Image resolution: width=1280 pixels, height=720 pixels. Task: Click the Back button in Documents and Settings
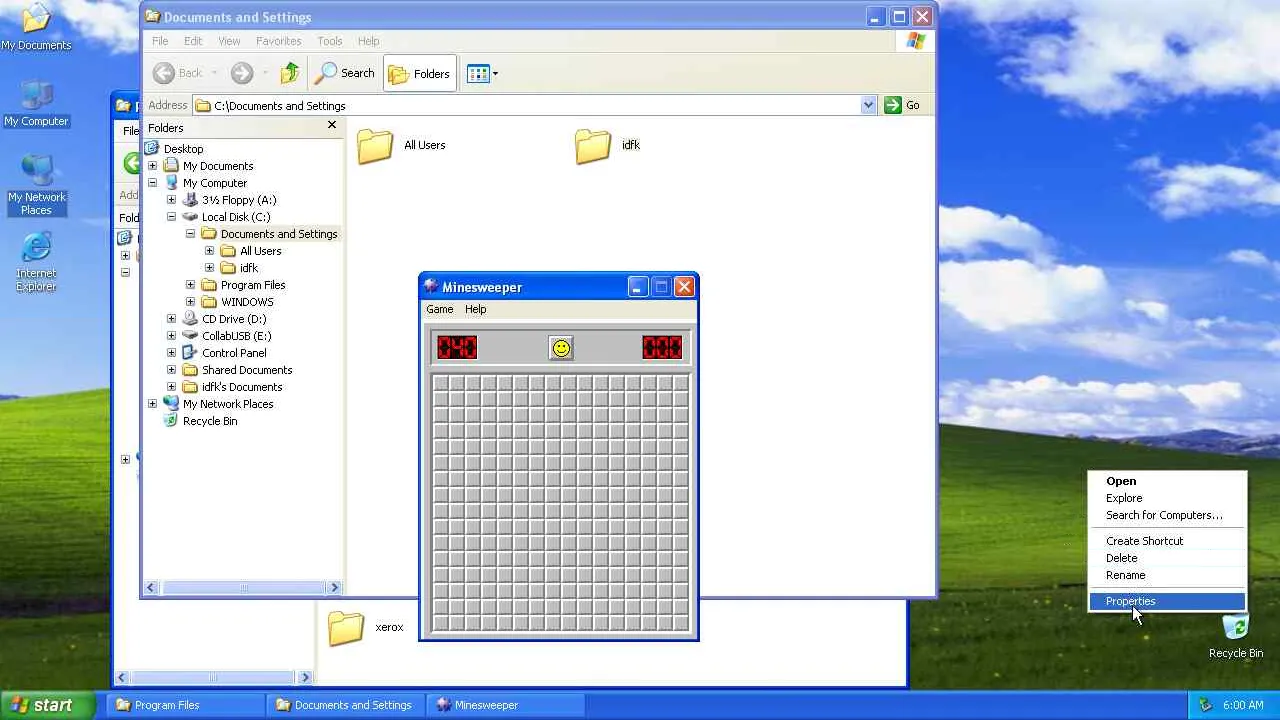(x=179, y=73)
